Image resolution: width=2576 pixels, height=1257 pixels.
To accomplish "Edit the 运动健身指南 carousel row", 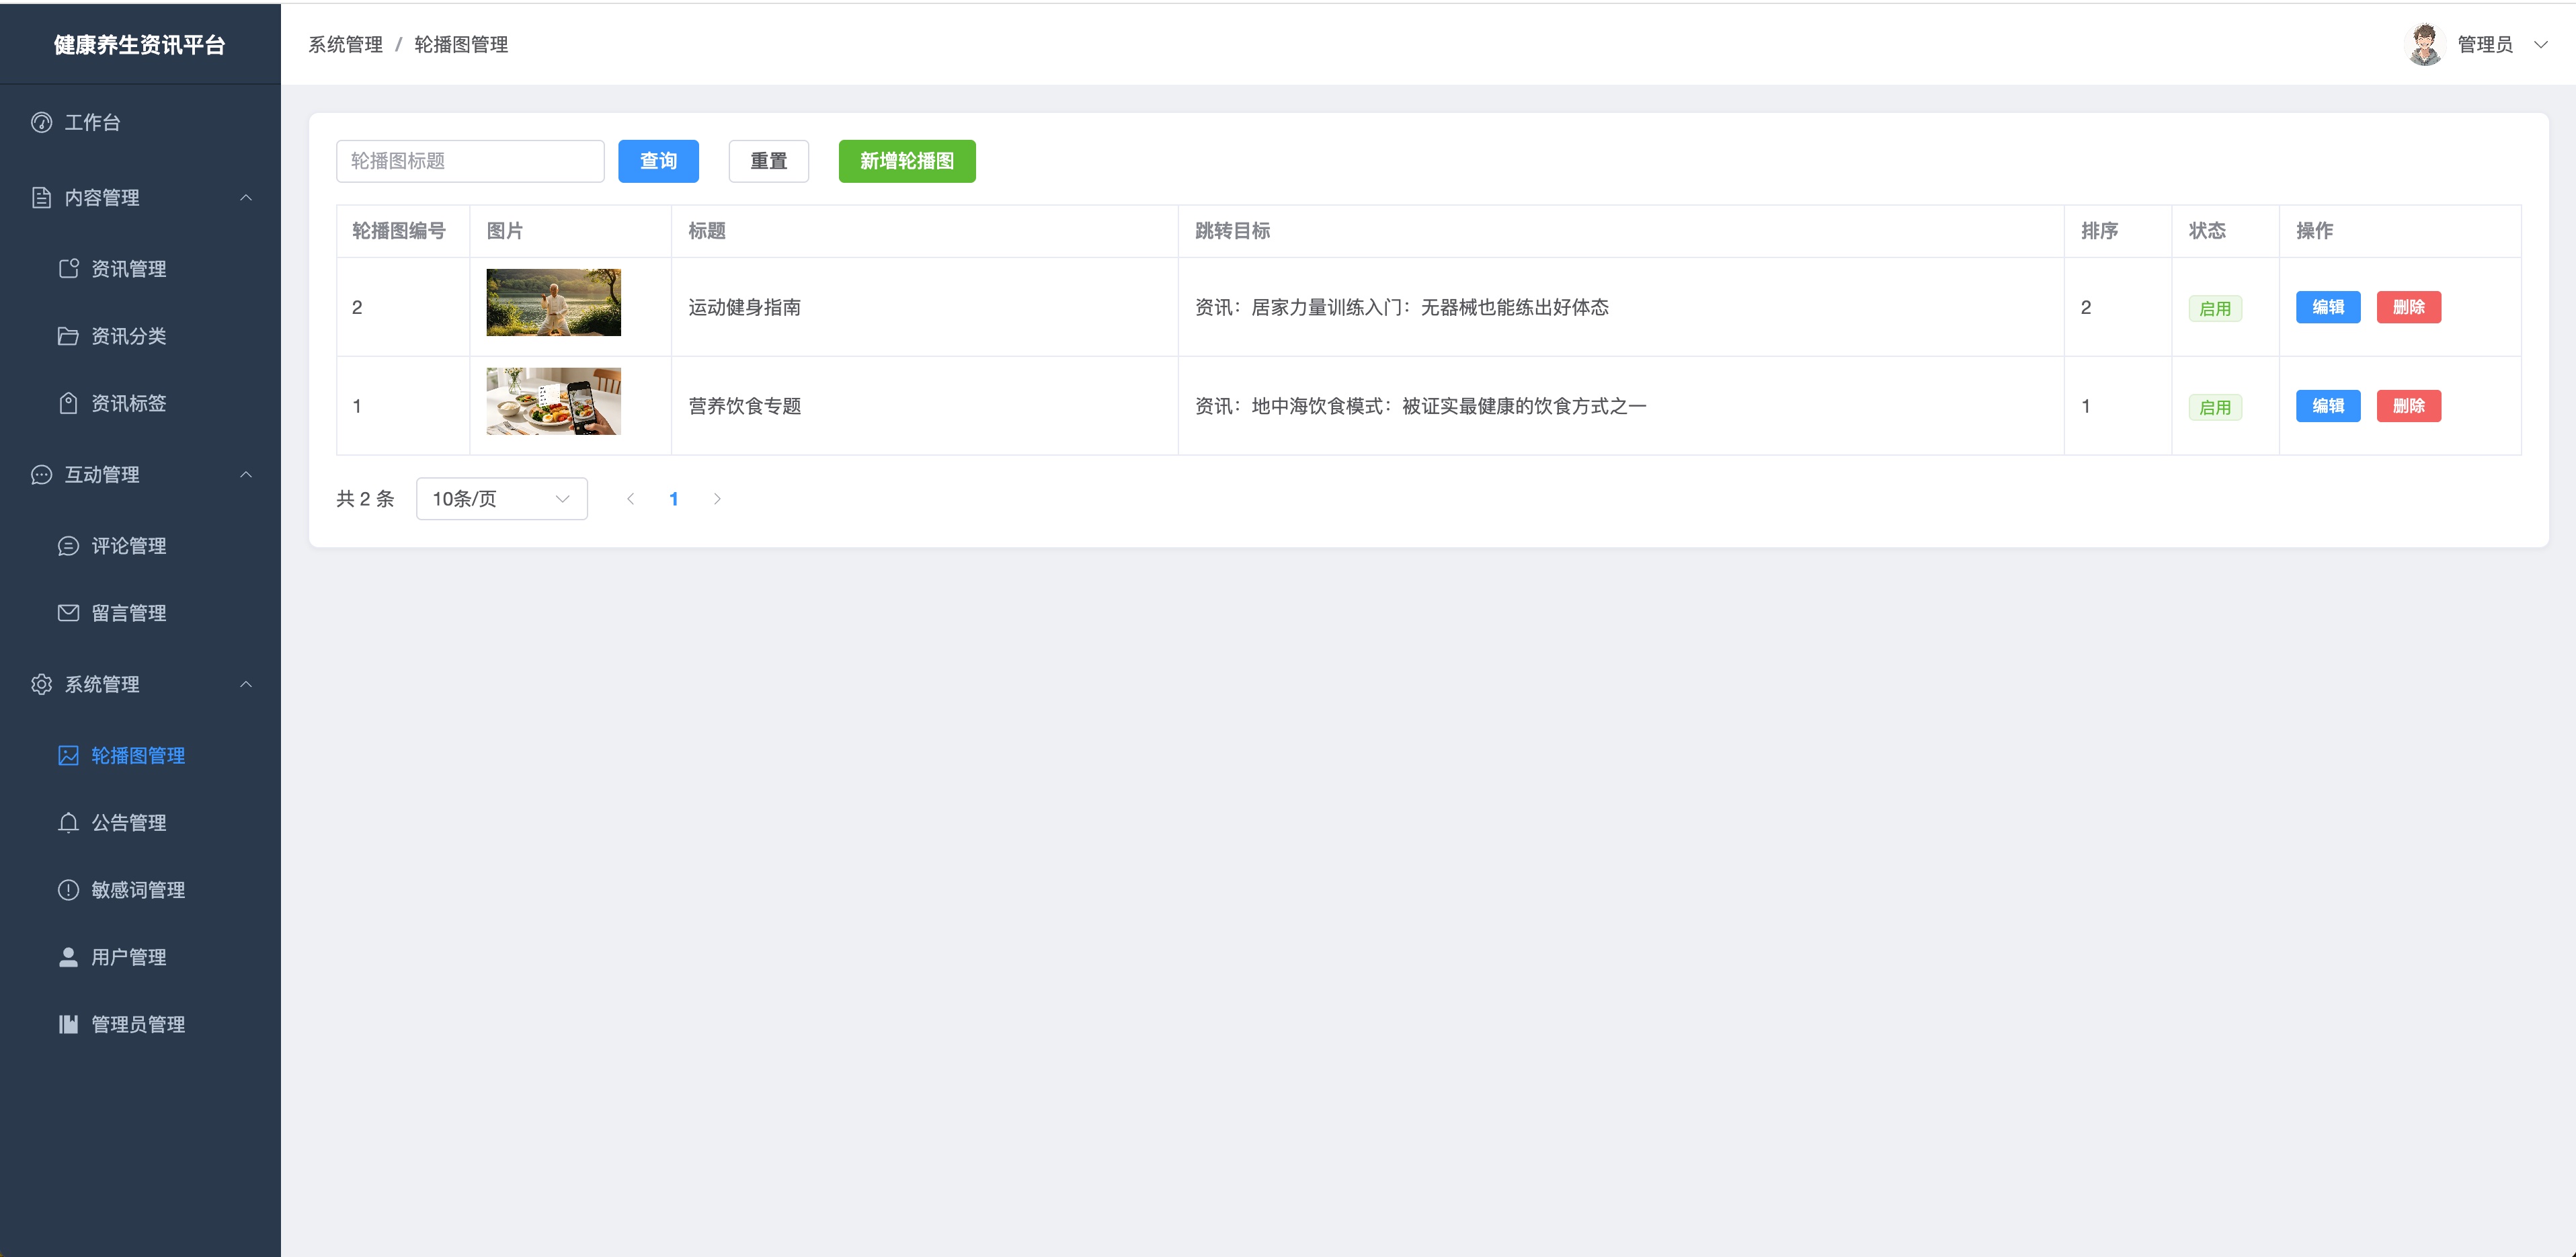I will coord(2328,307).
